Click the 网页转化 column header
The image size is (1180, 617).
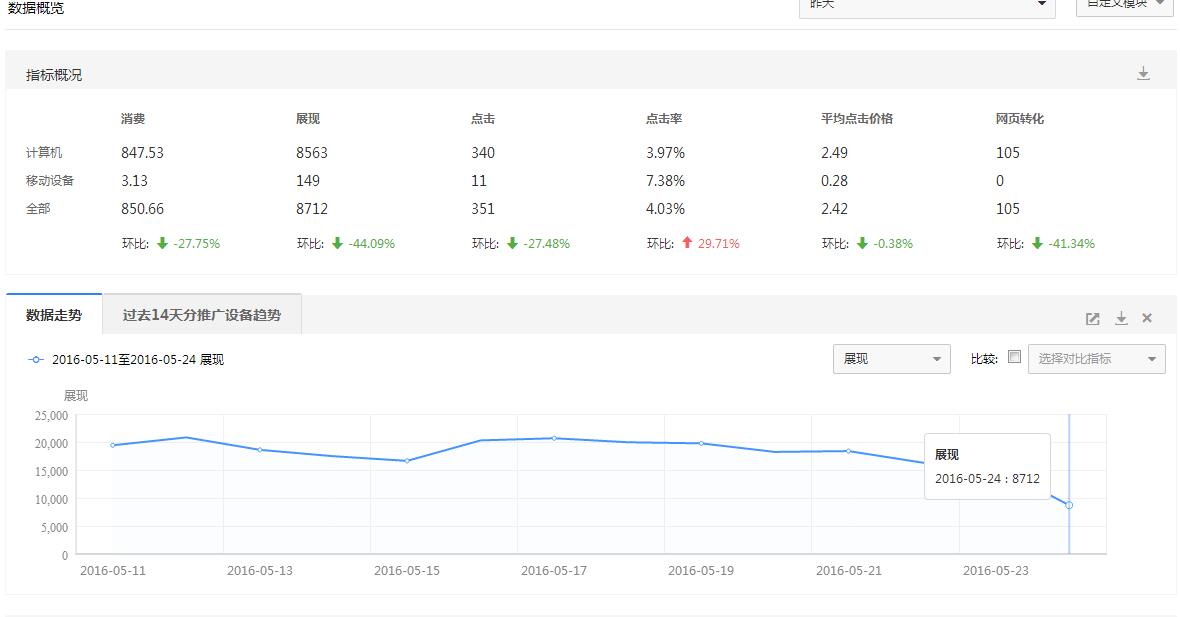[1020, 119]
